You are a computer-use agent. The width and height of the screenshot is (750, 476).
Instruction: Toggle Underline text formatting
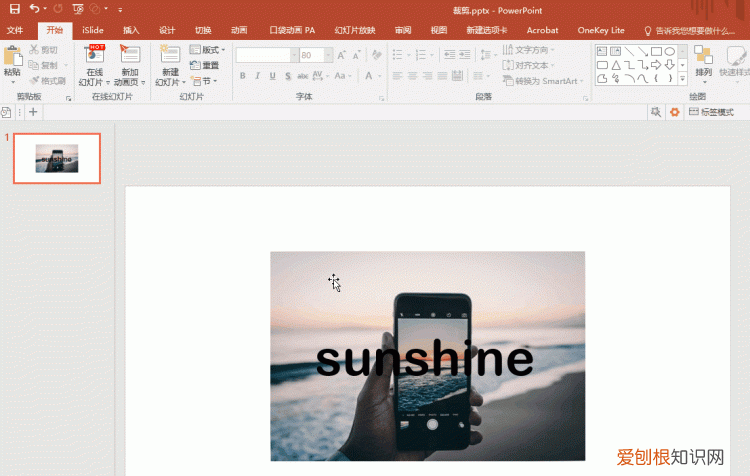273,76
